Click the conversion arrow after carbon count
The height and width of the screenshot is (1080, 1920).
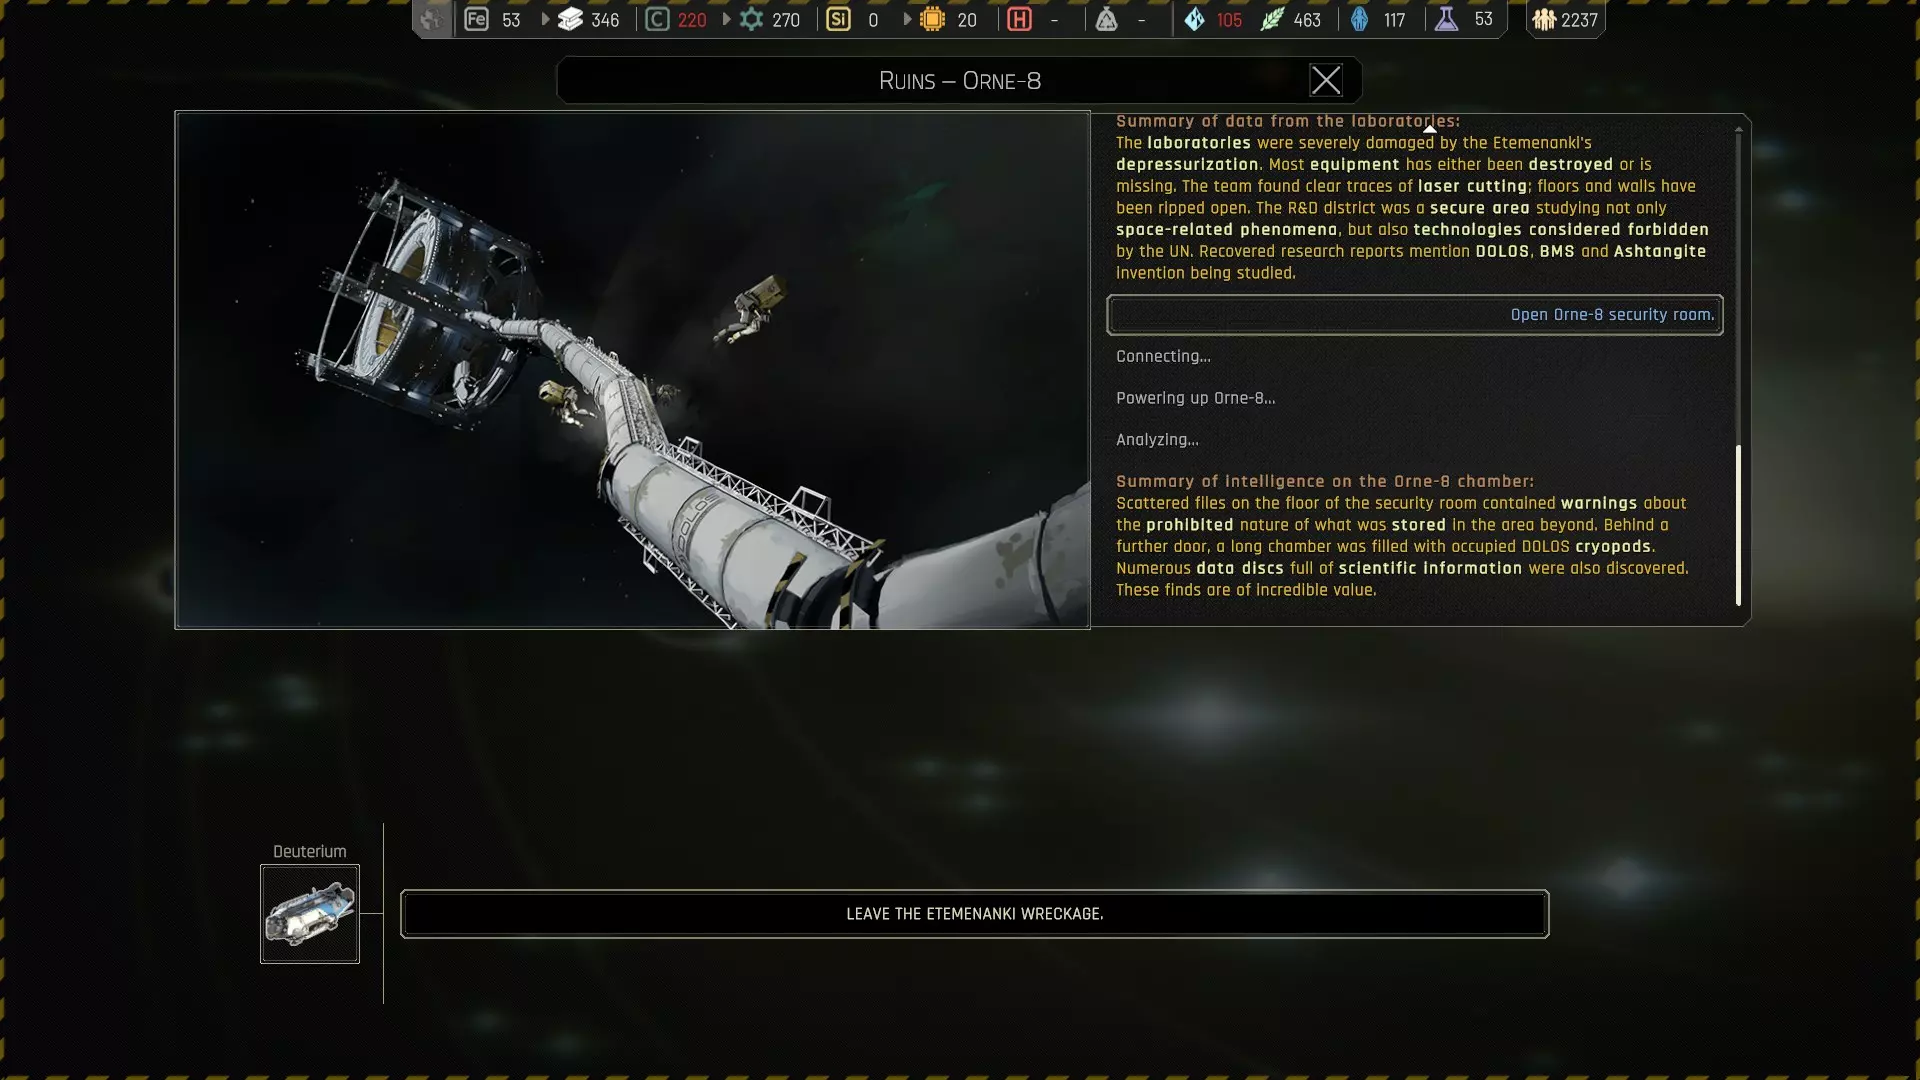point(726,19)
